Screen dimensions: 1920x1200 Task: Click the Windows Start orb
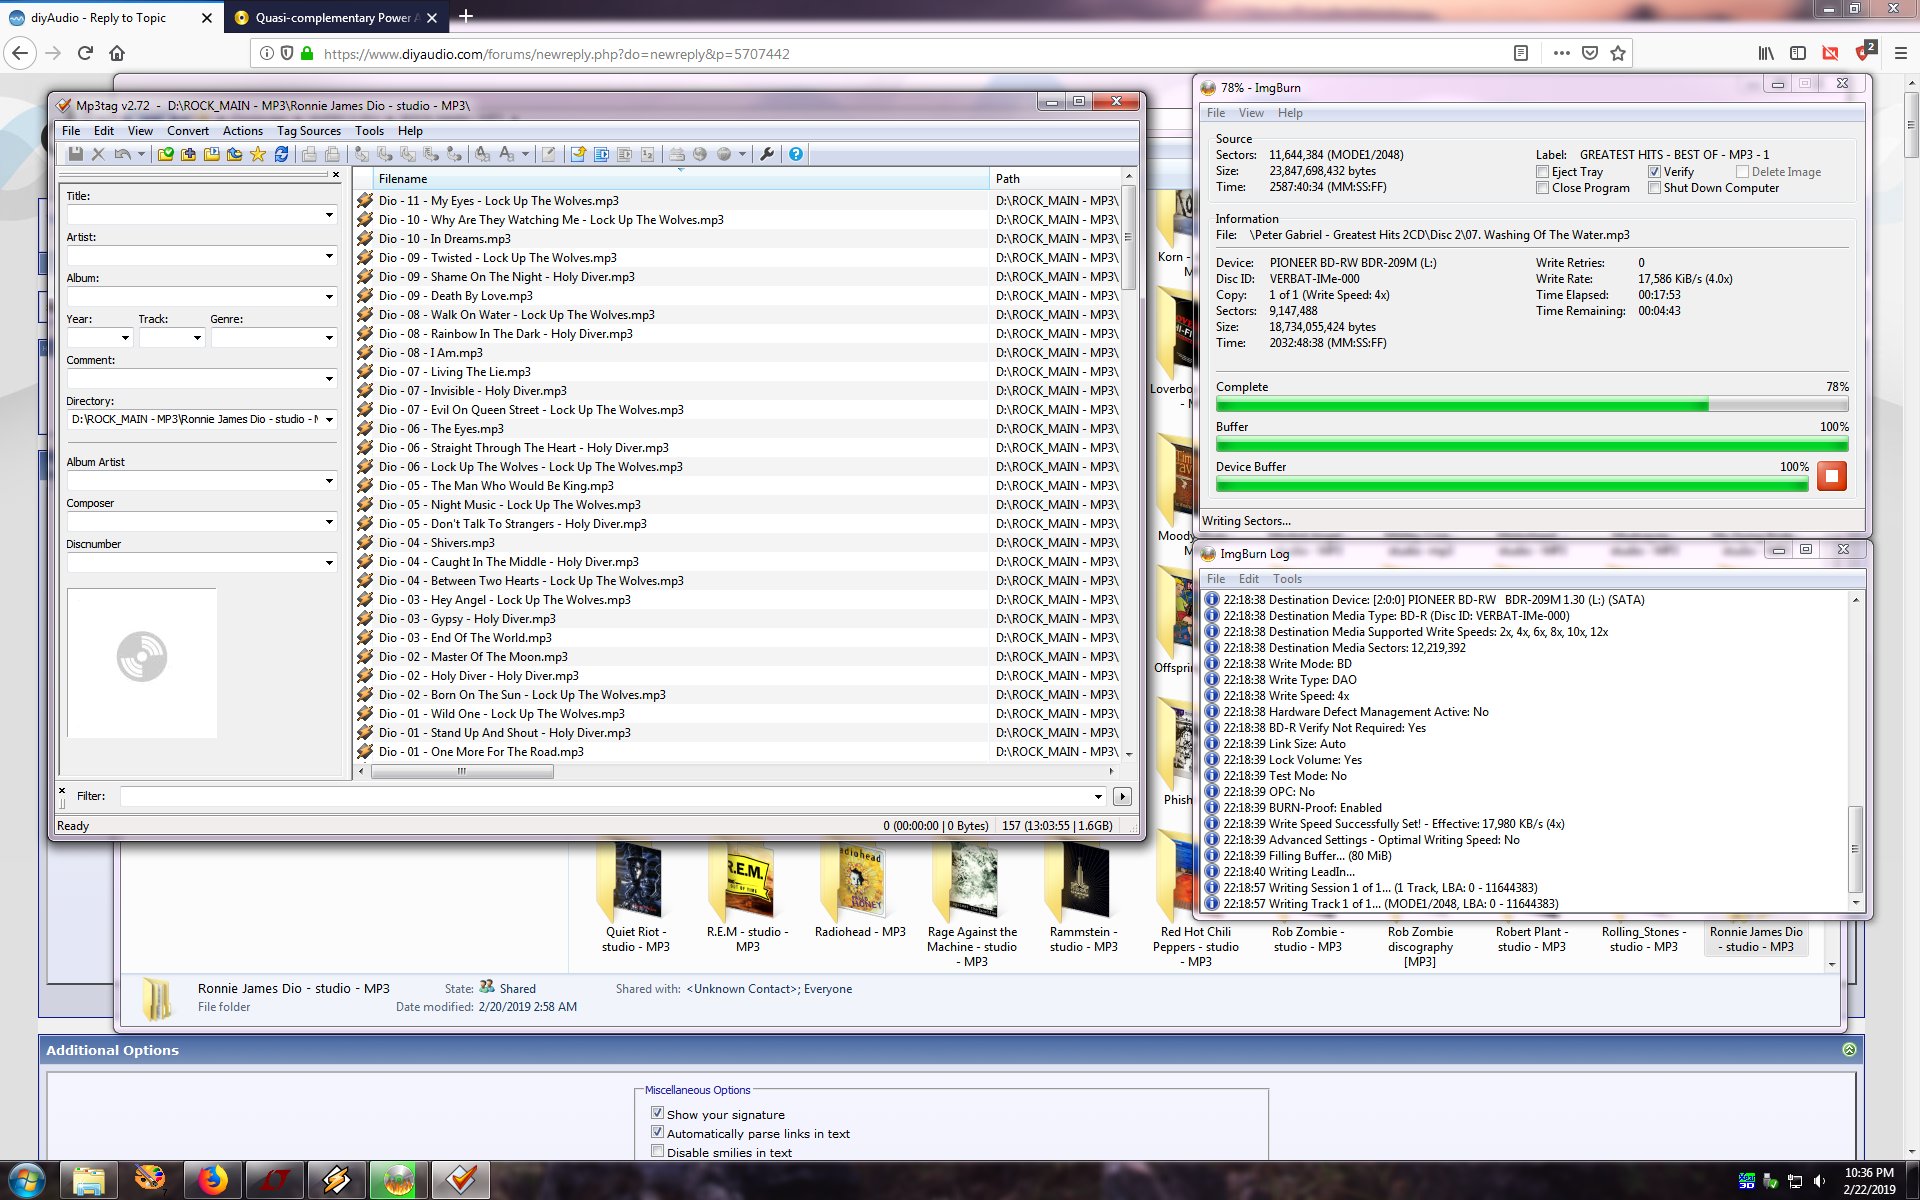point(27,1180)
